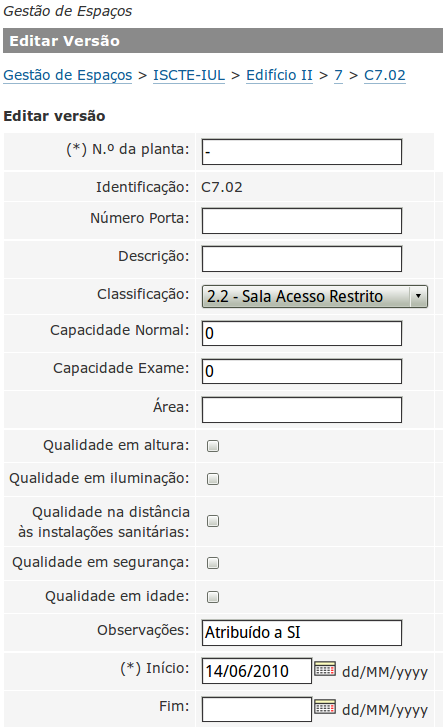Open the Classificação dropdown

[315, 297]
